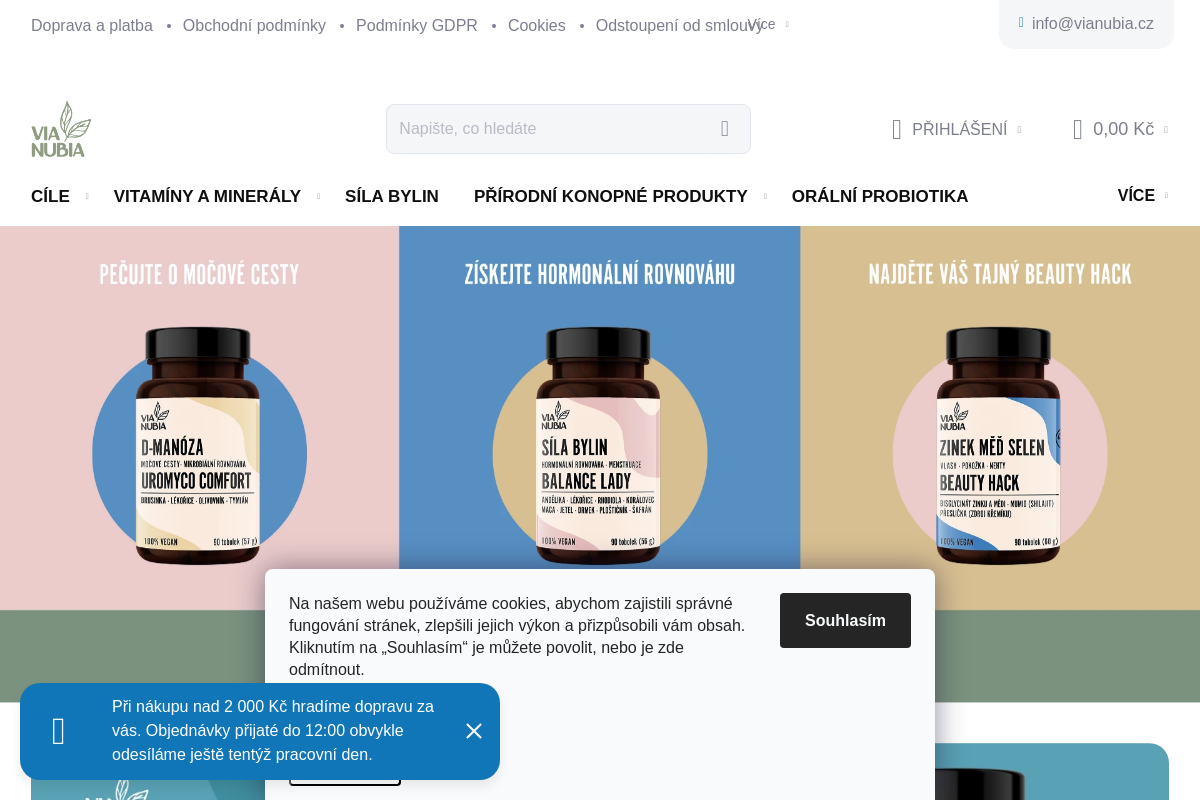Expand the CÍLE menu arrow
This screenshot has height=800, width=1200.
point(87,197)
